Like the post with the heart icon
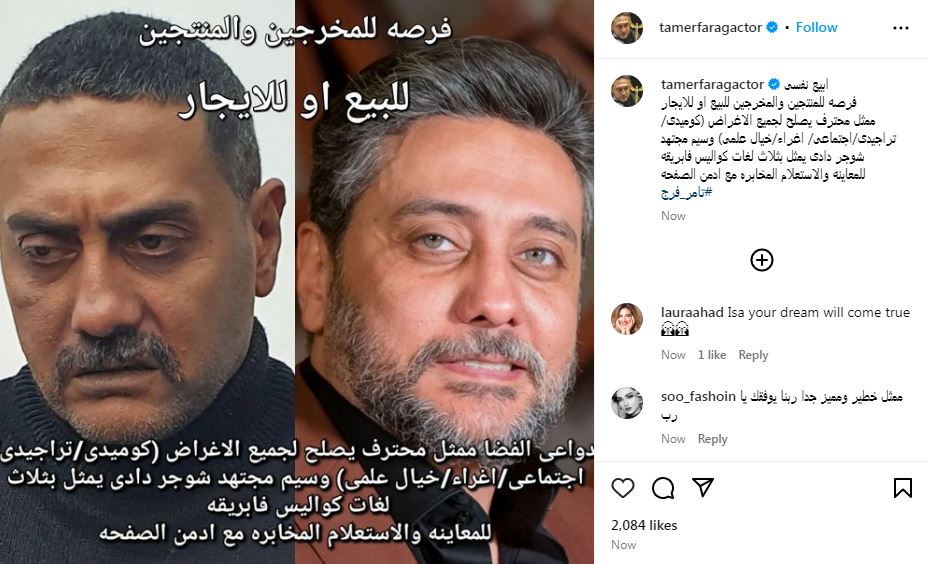928x564 pixels. [623, 488]
